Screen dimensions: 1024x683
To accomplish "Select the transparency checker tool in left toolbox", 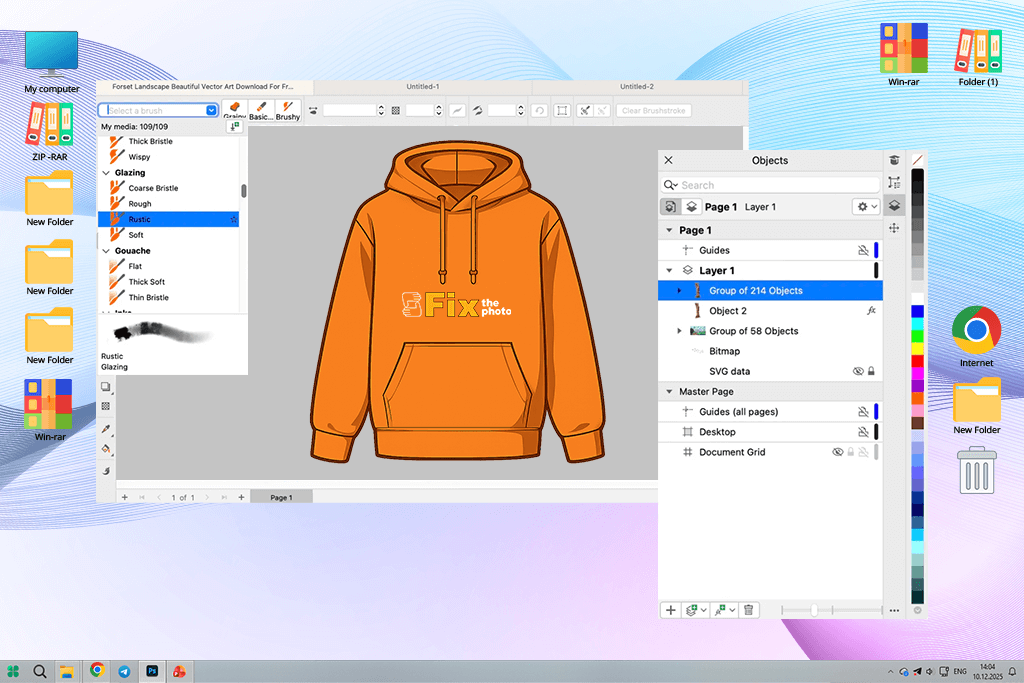I will point(106,406).
